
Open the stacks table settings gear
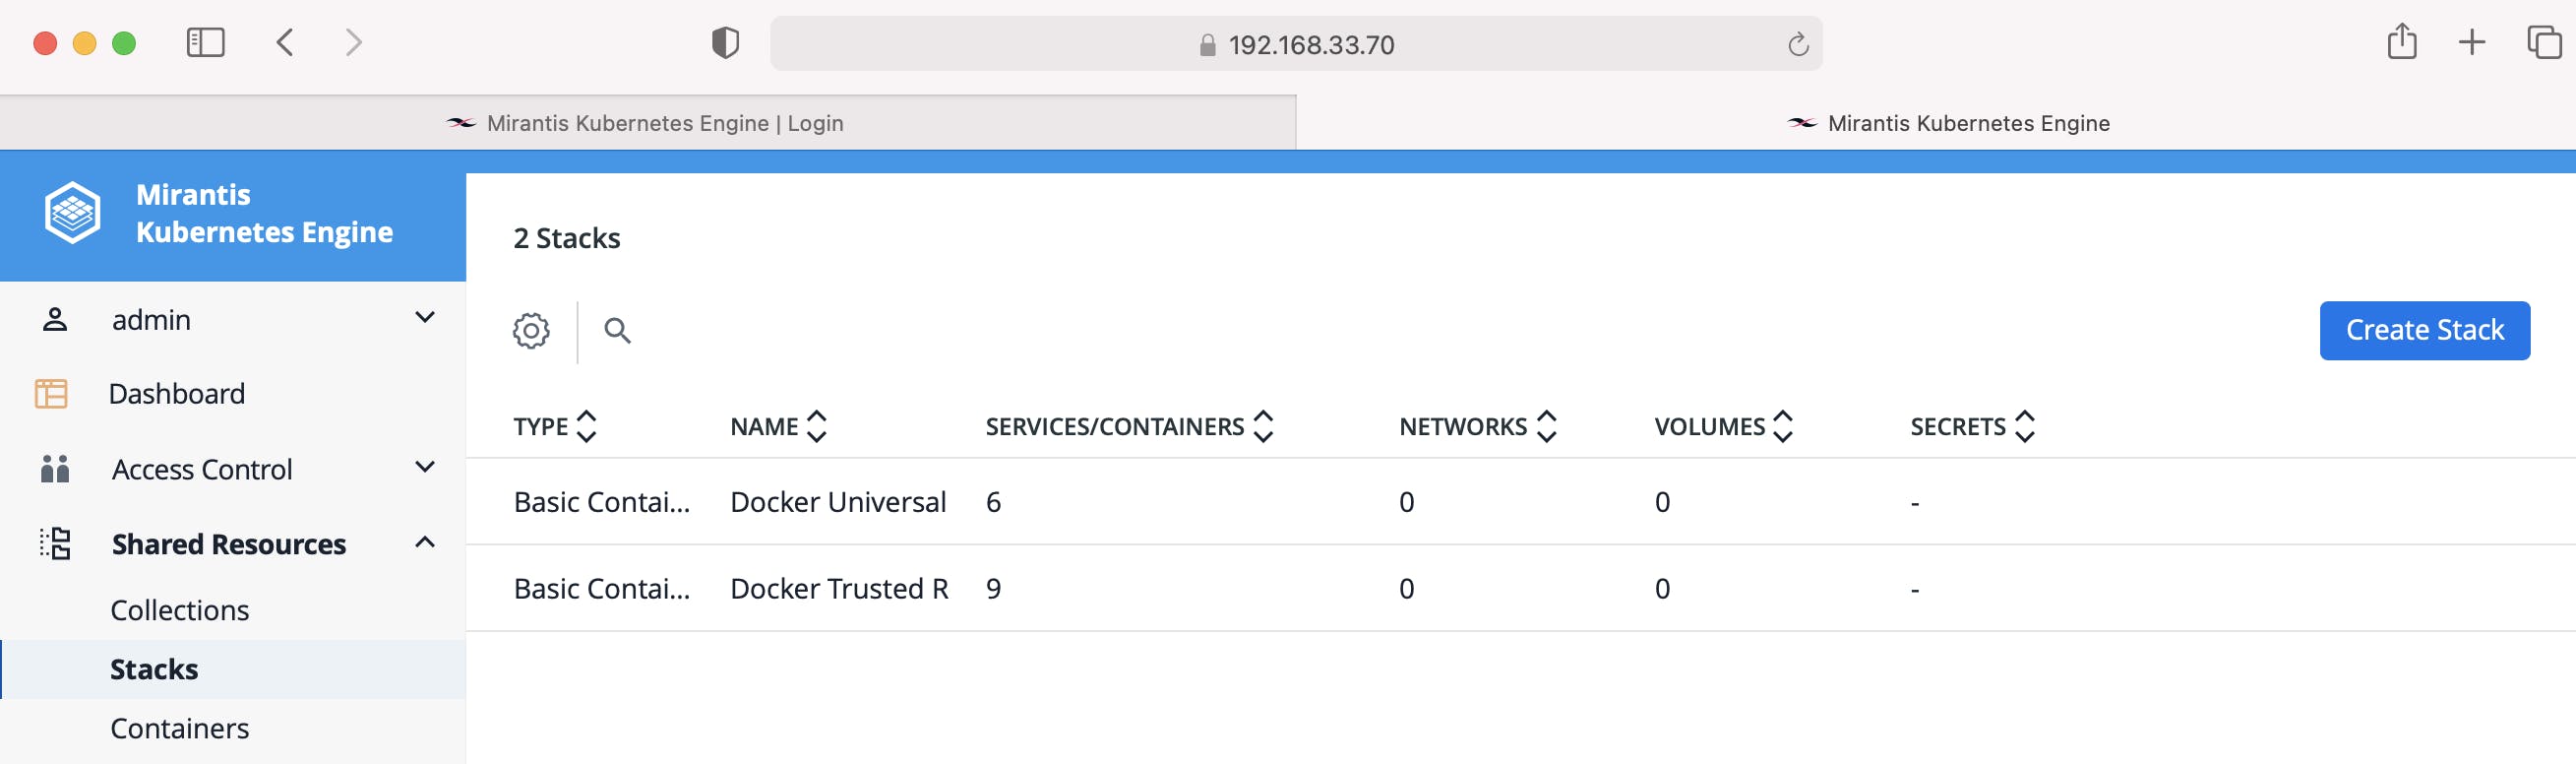point(531,330)
